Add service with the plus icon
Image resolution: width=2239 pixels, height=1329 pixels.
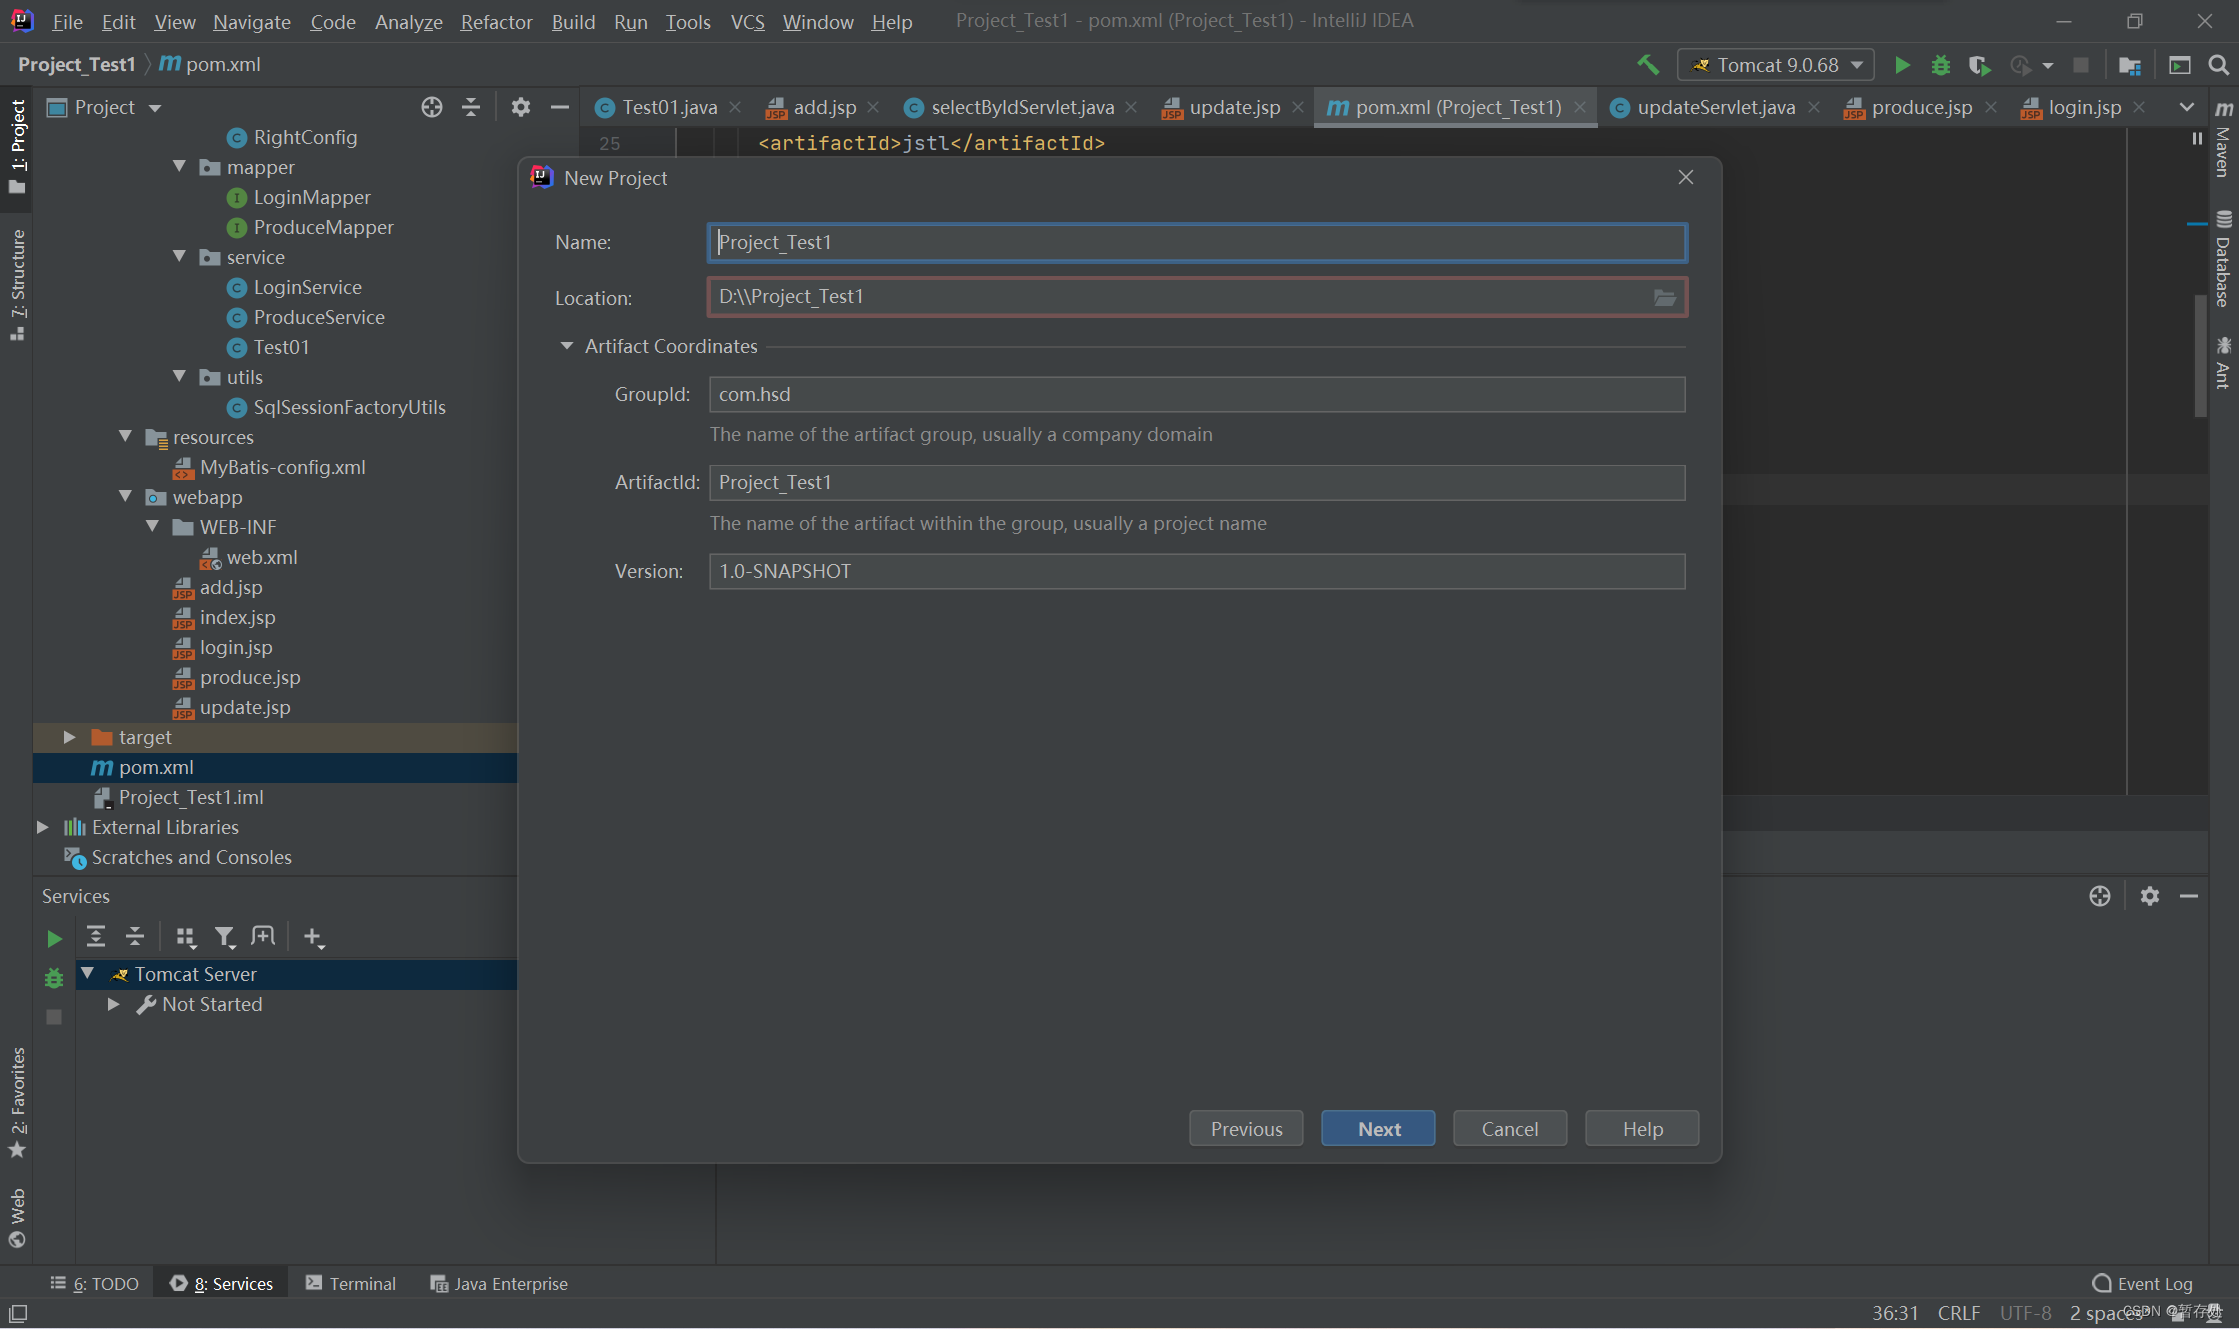point(313,936)
